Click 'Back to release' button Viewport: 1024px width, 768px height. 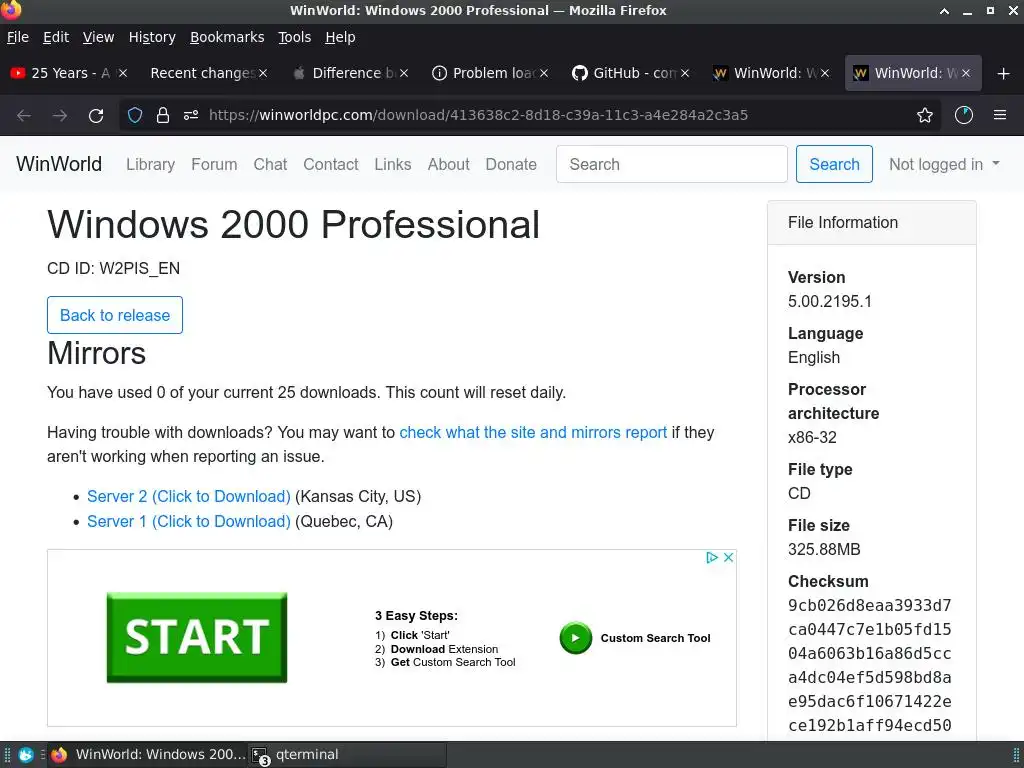point(115,315)
